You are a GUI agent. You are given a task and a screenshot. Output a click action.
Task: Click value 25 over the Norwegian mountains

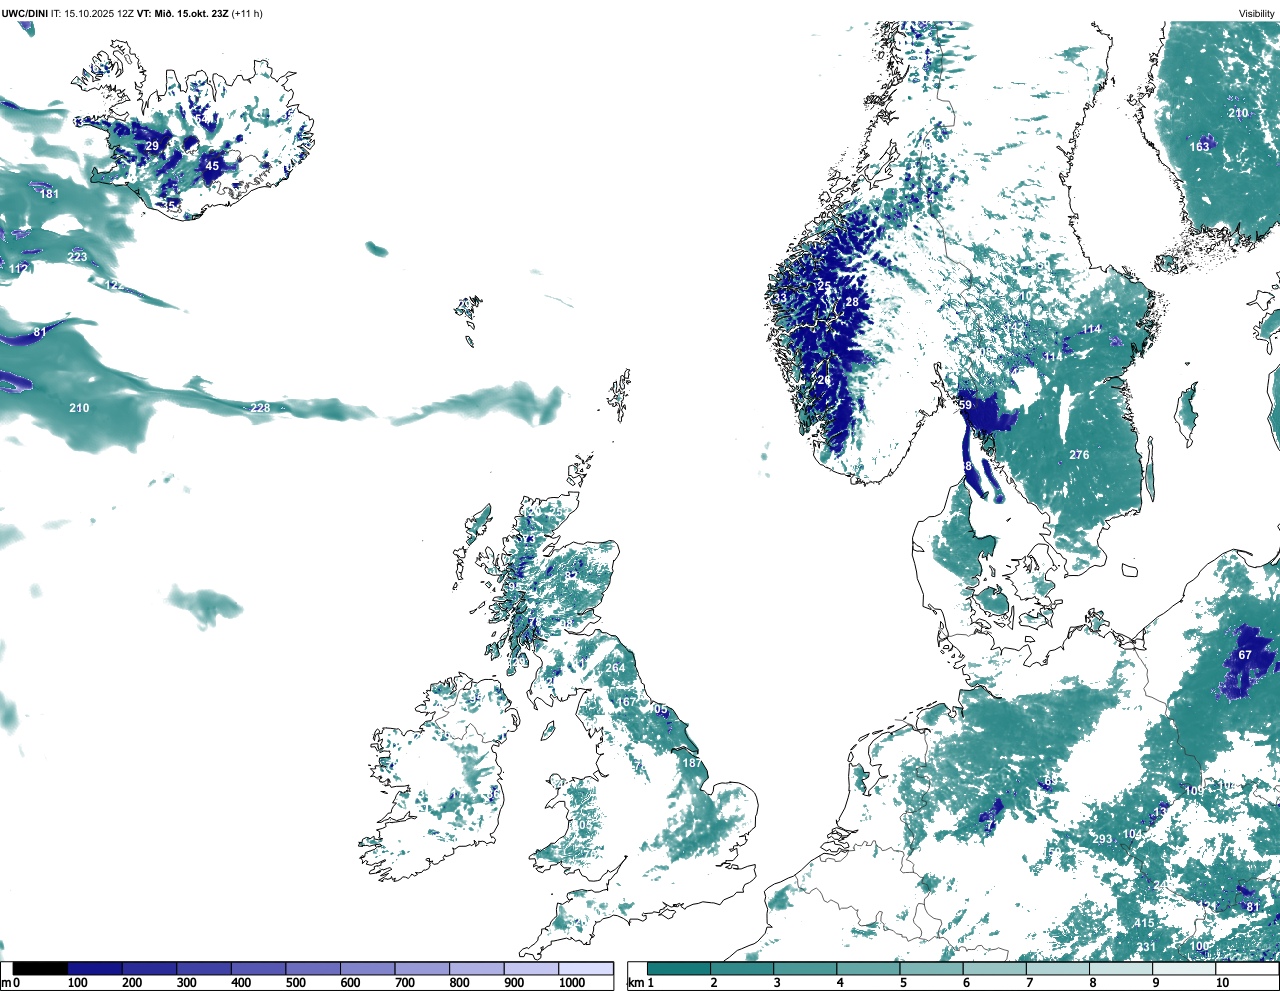[825, 286]
